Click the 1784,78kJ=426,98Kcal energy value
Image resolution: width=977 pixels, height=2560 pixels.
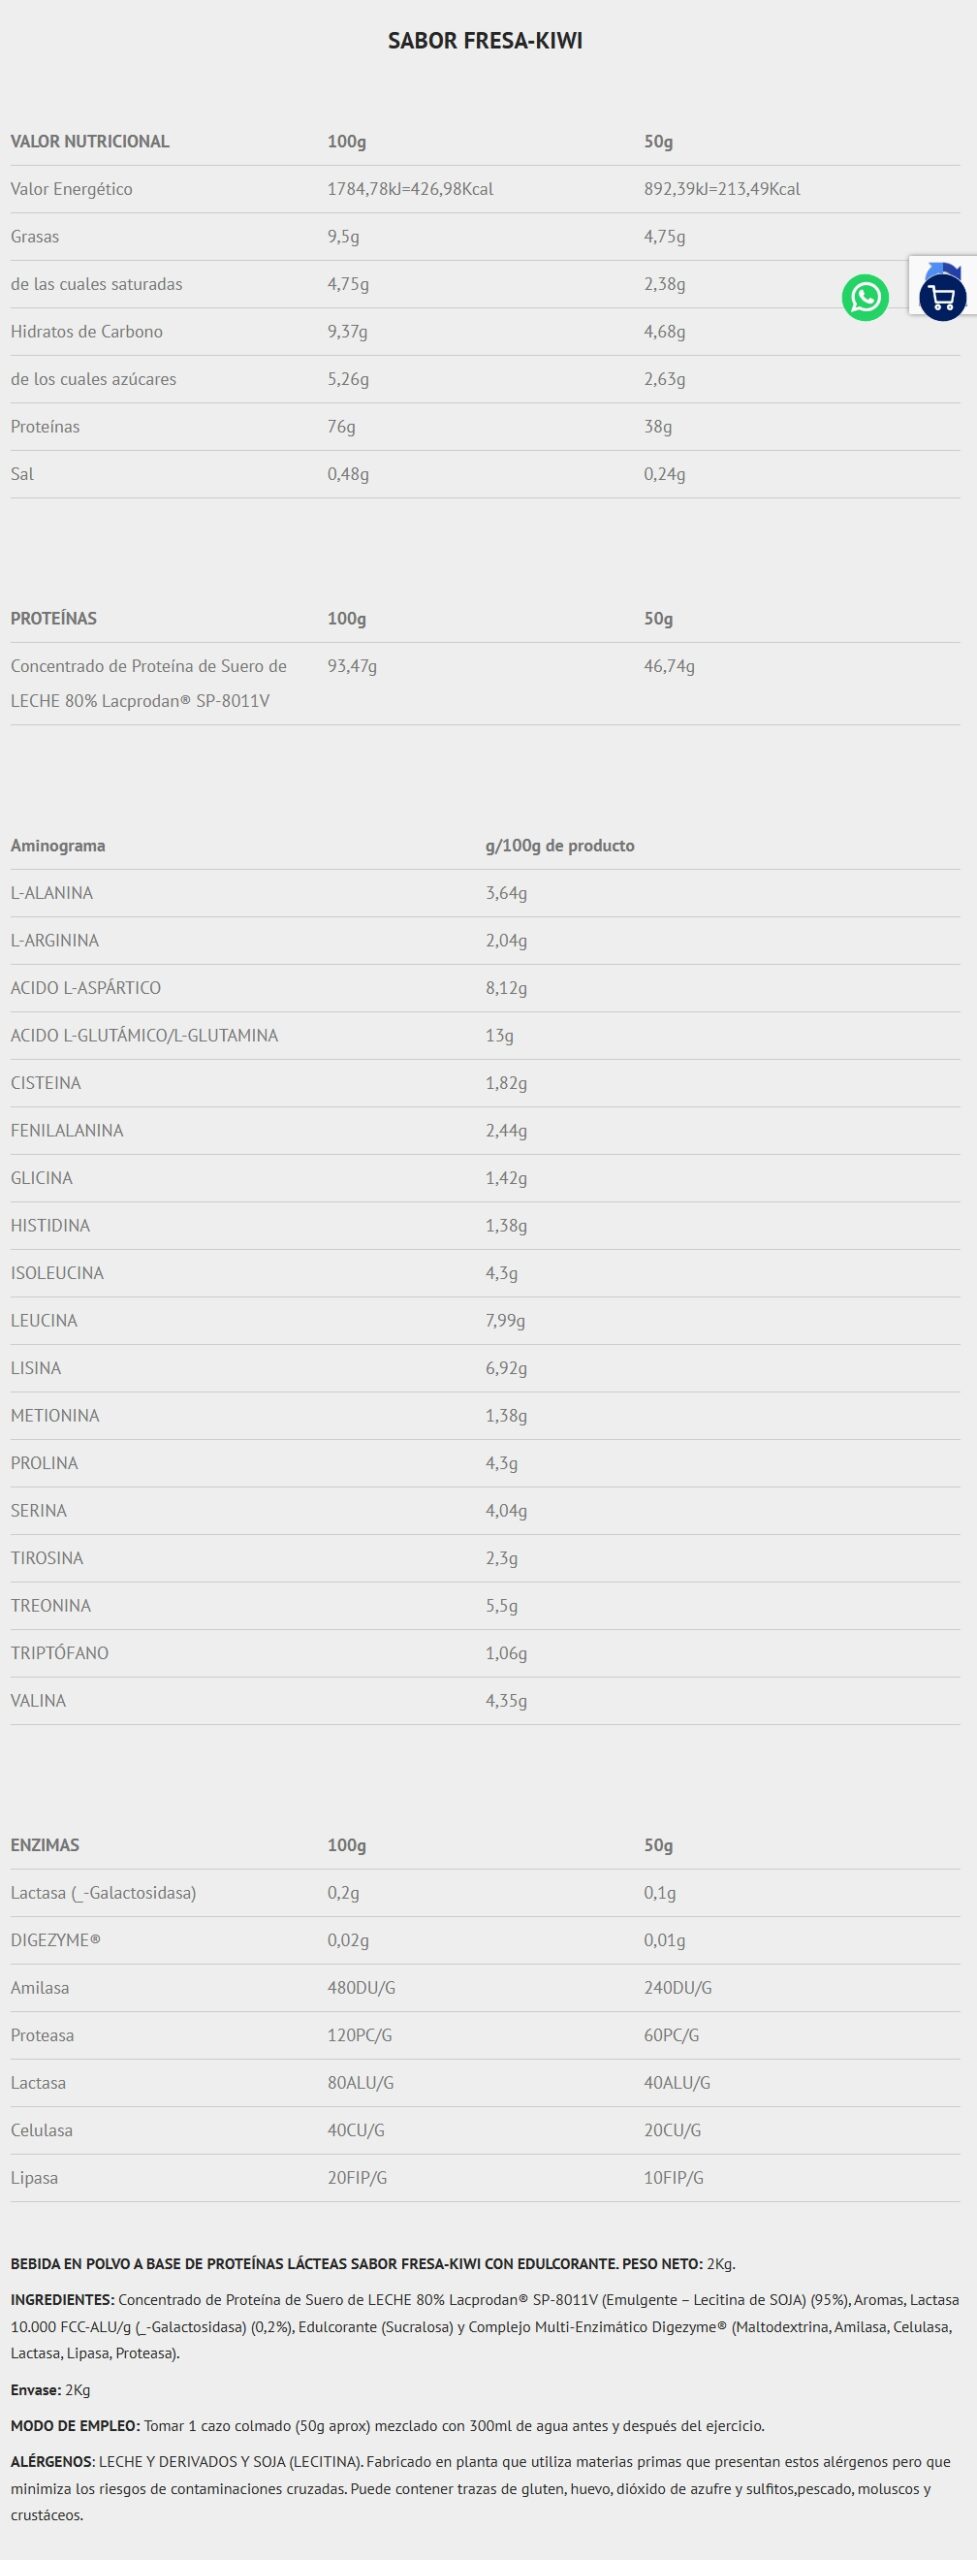410,189
